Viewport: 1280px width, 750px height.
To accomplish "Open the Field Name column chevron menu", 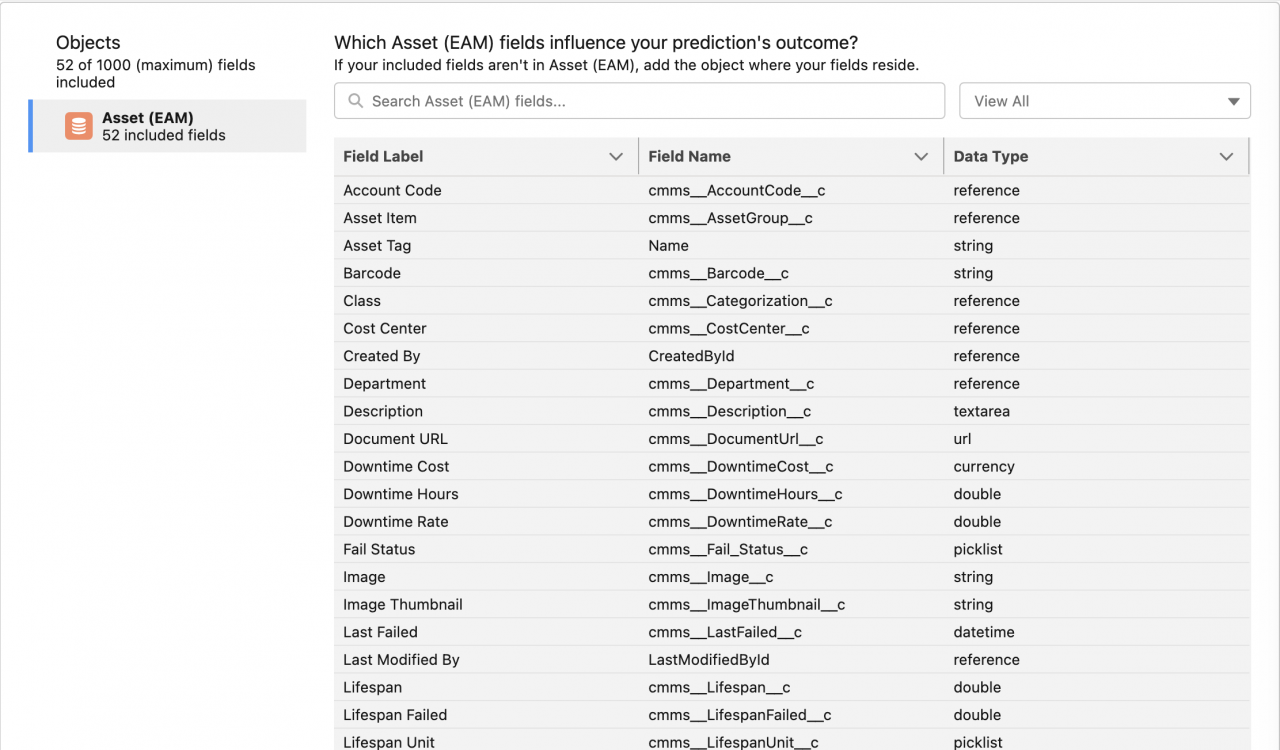I will tap(921, 156).
